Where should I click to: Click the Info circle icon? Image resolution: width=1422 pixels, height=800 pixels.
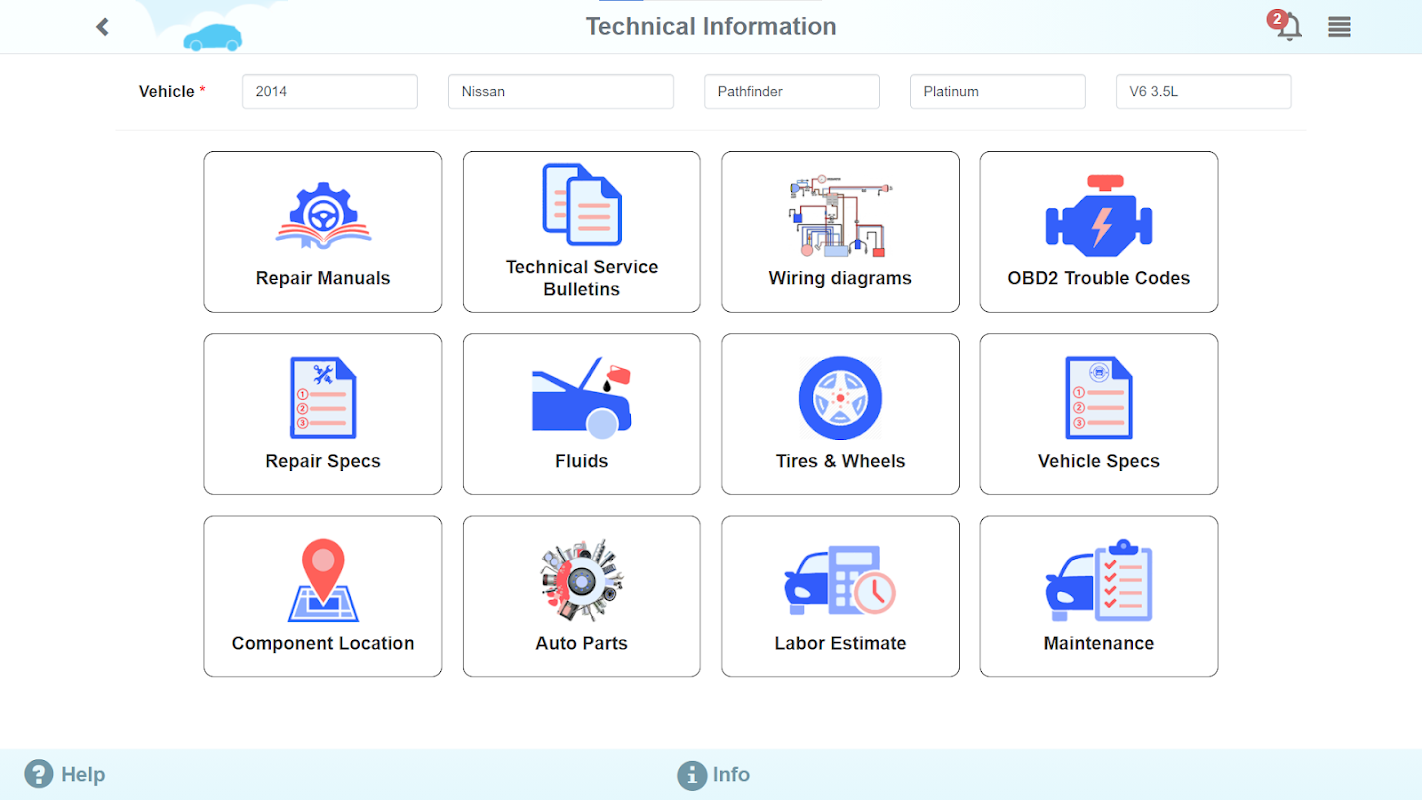point(692,775)
